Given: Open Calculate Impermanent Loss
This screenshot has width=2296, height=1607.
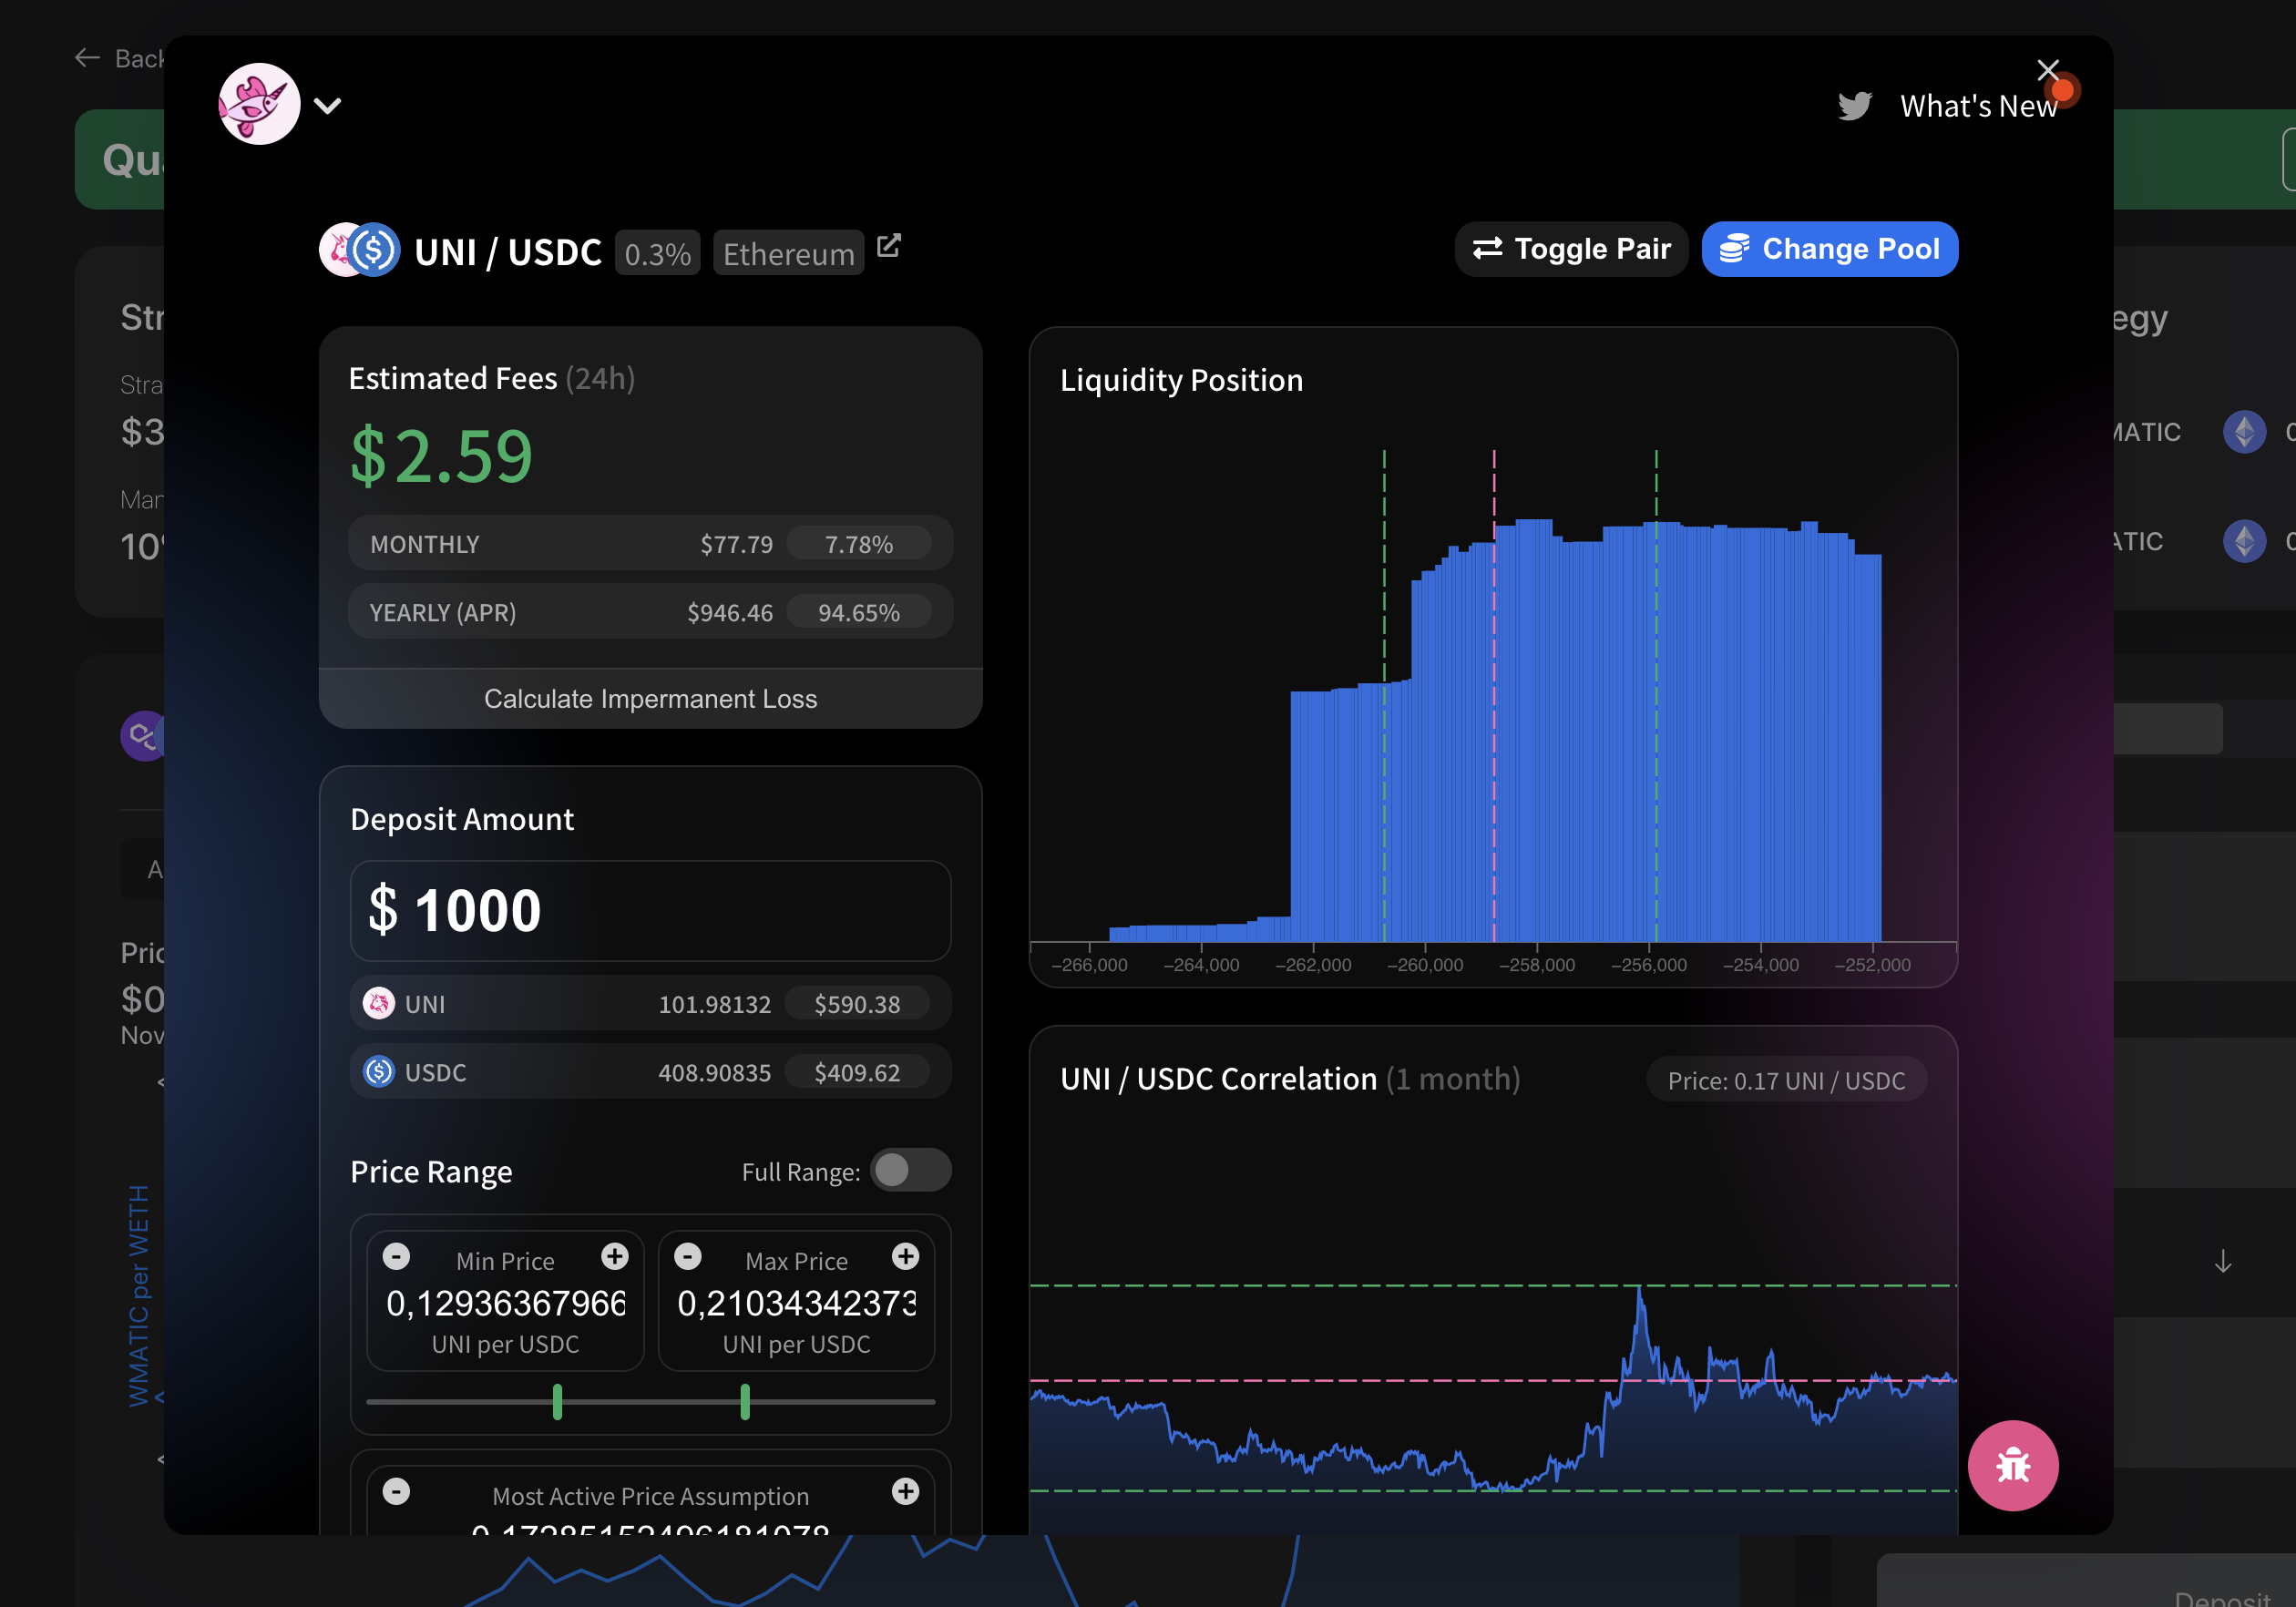Looking at the screenshot, I should coord(650,699).
